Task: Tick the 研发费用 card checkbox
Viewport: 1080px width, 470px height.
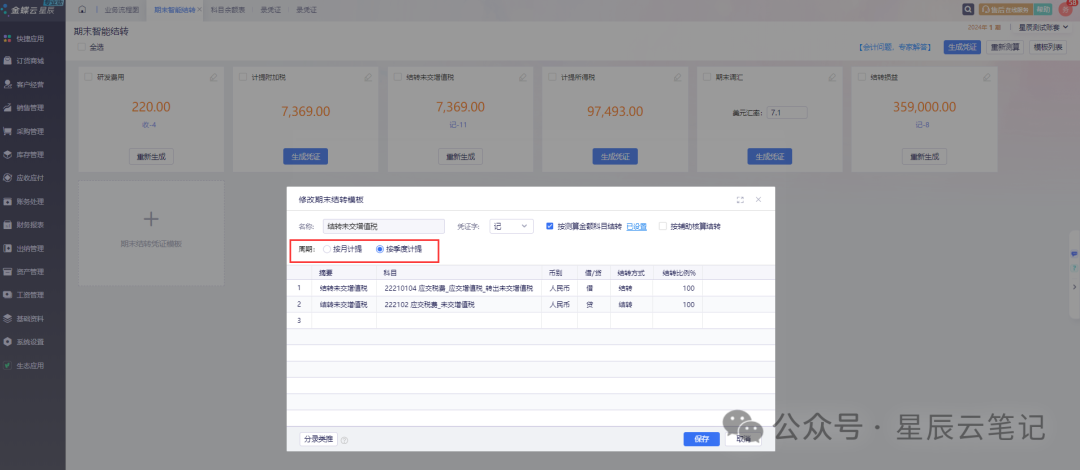Action: 88,77
